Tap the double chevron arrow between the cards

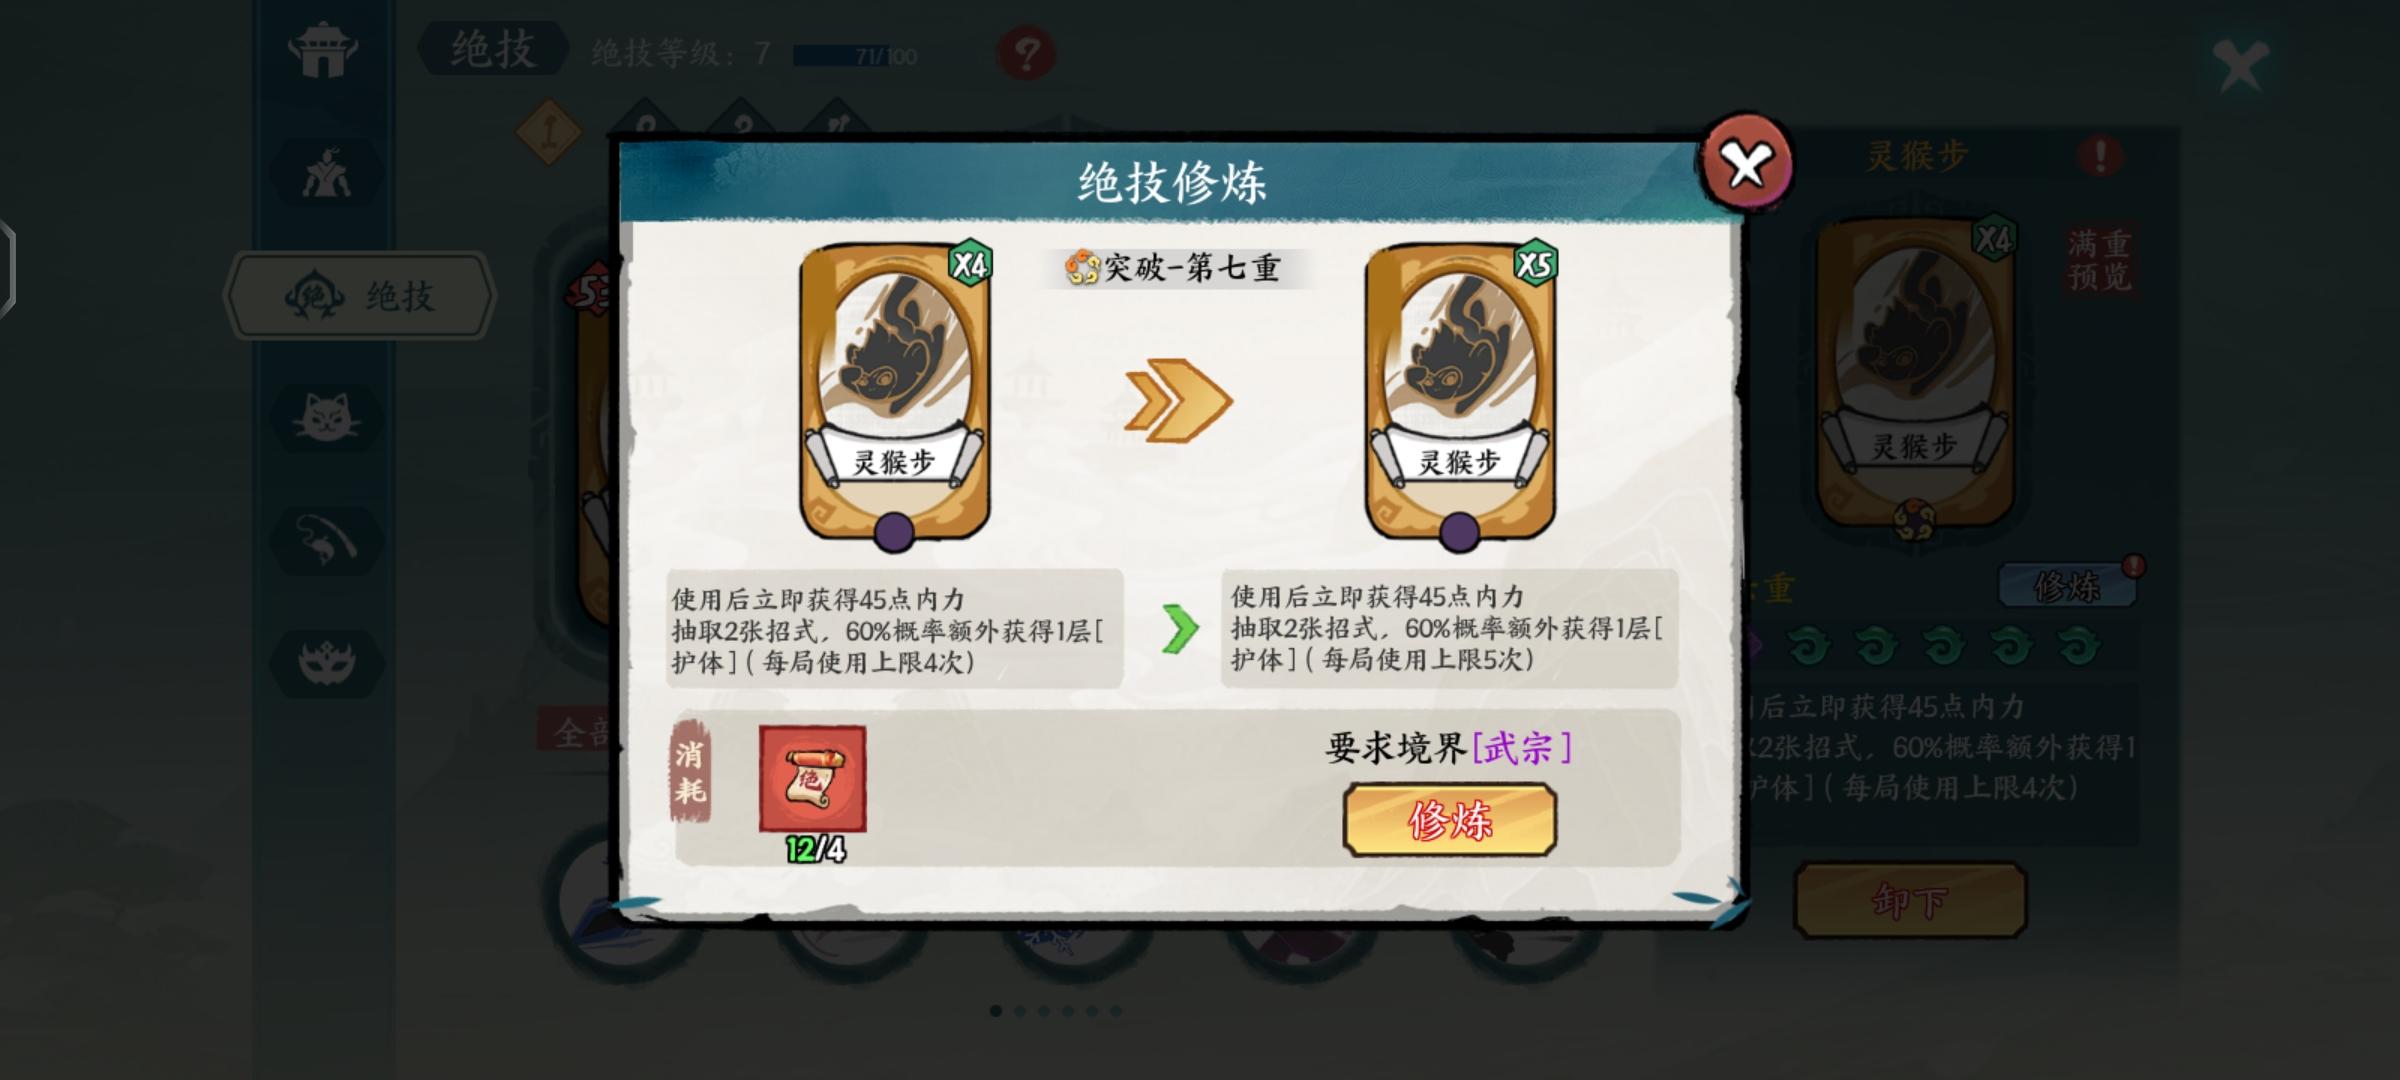pyautogui.click(x=1178, y=401)
